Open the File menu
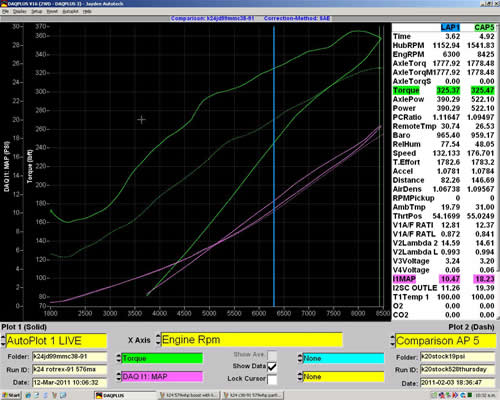The image size is (500, 400). [x=5, y=11]
